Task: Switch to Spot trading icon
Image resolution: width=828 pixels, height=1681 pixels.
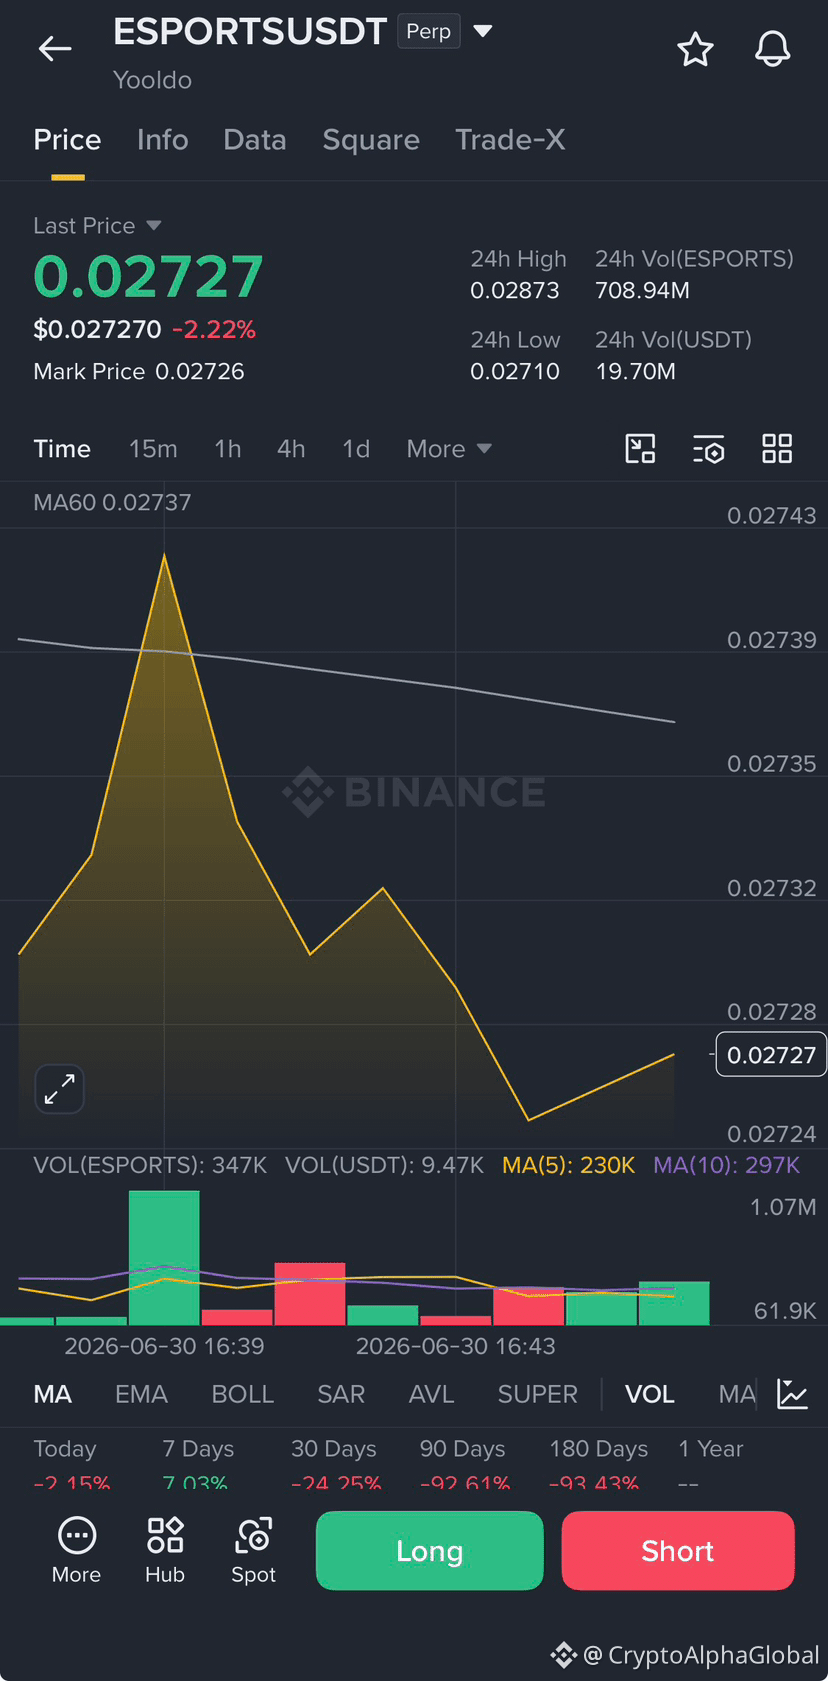Action: (x=254, y=1550)
